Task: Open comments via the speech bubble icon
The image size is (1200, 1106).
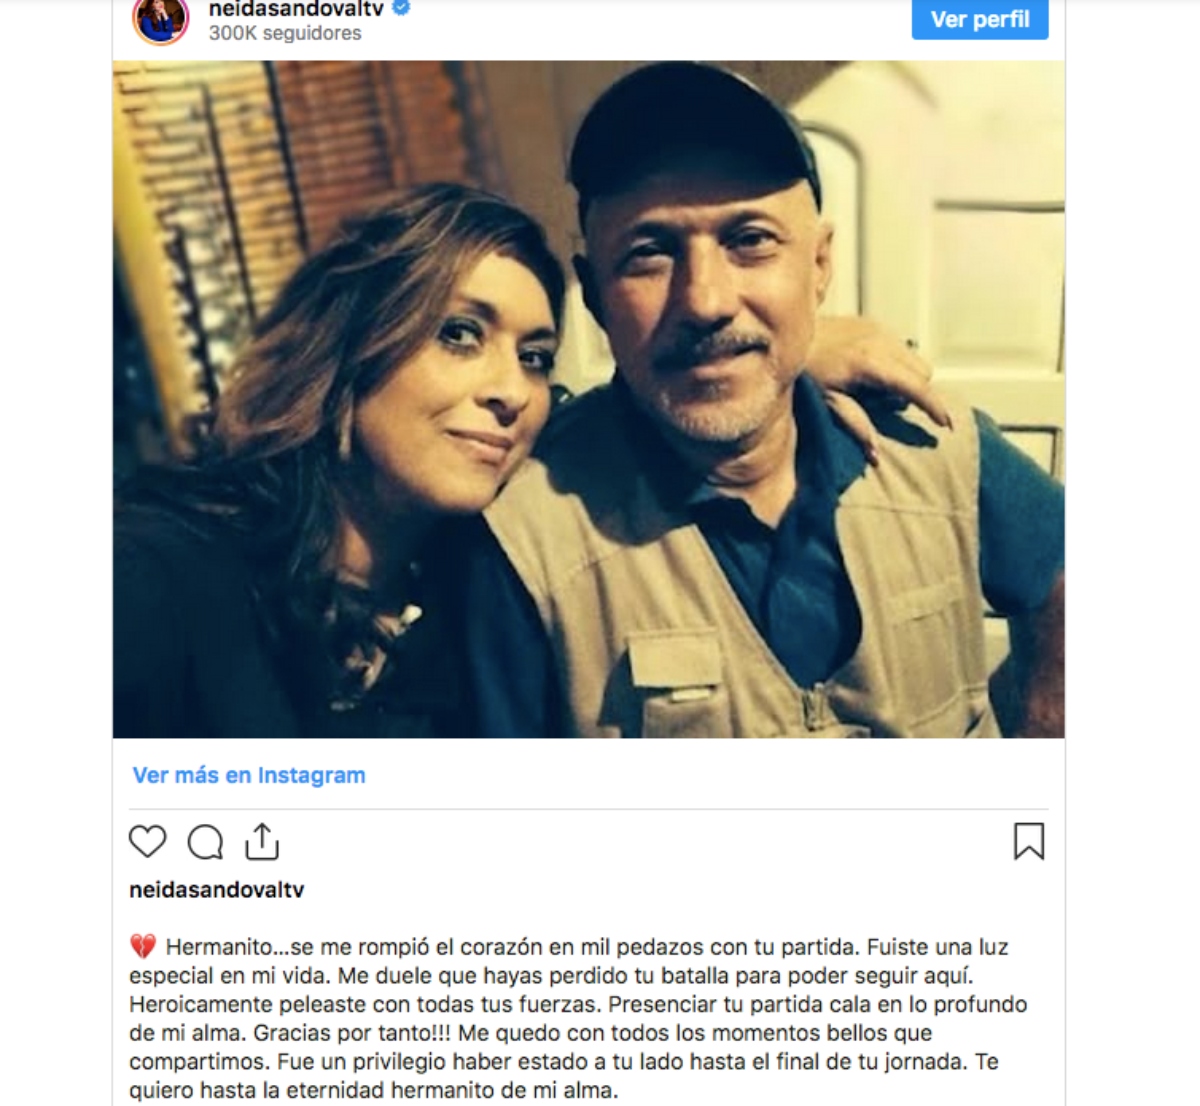Action: coord(205,843)
